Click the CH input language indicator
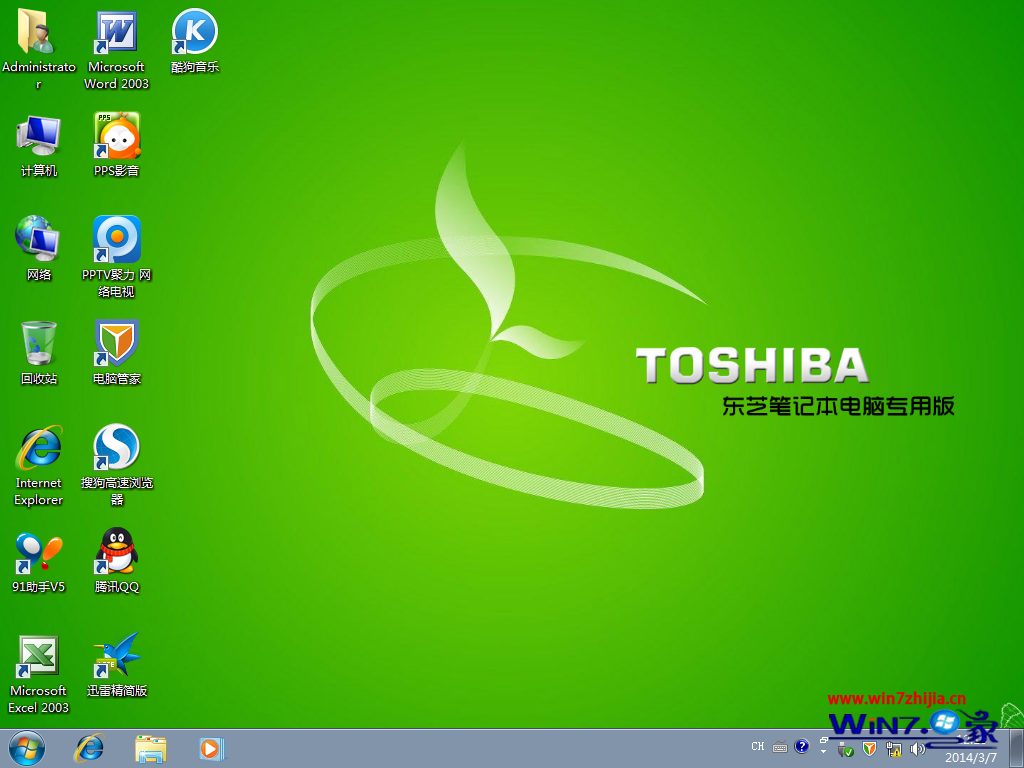The image size is (1024, 768). tap(758, 746)
